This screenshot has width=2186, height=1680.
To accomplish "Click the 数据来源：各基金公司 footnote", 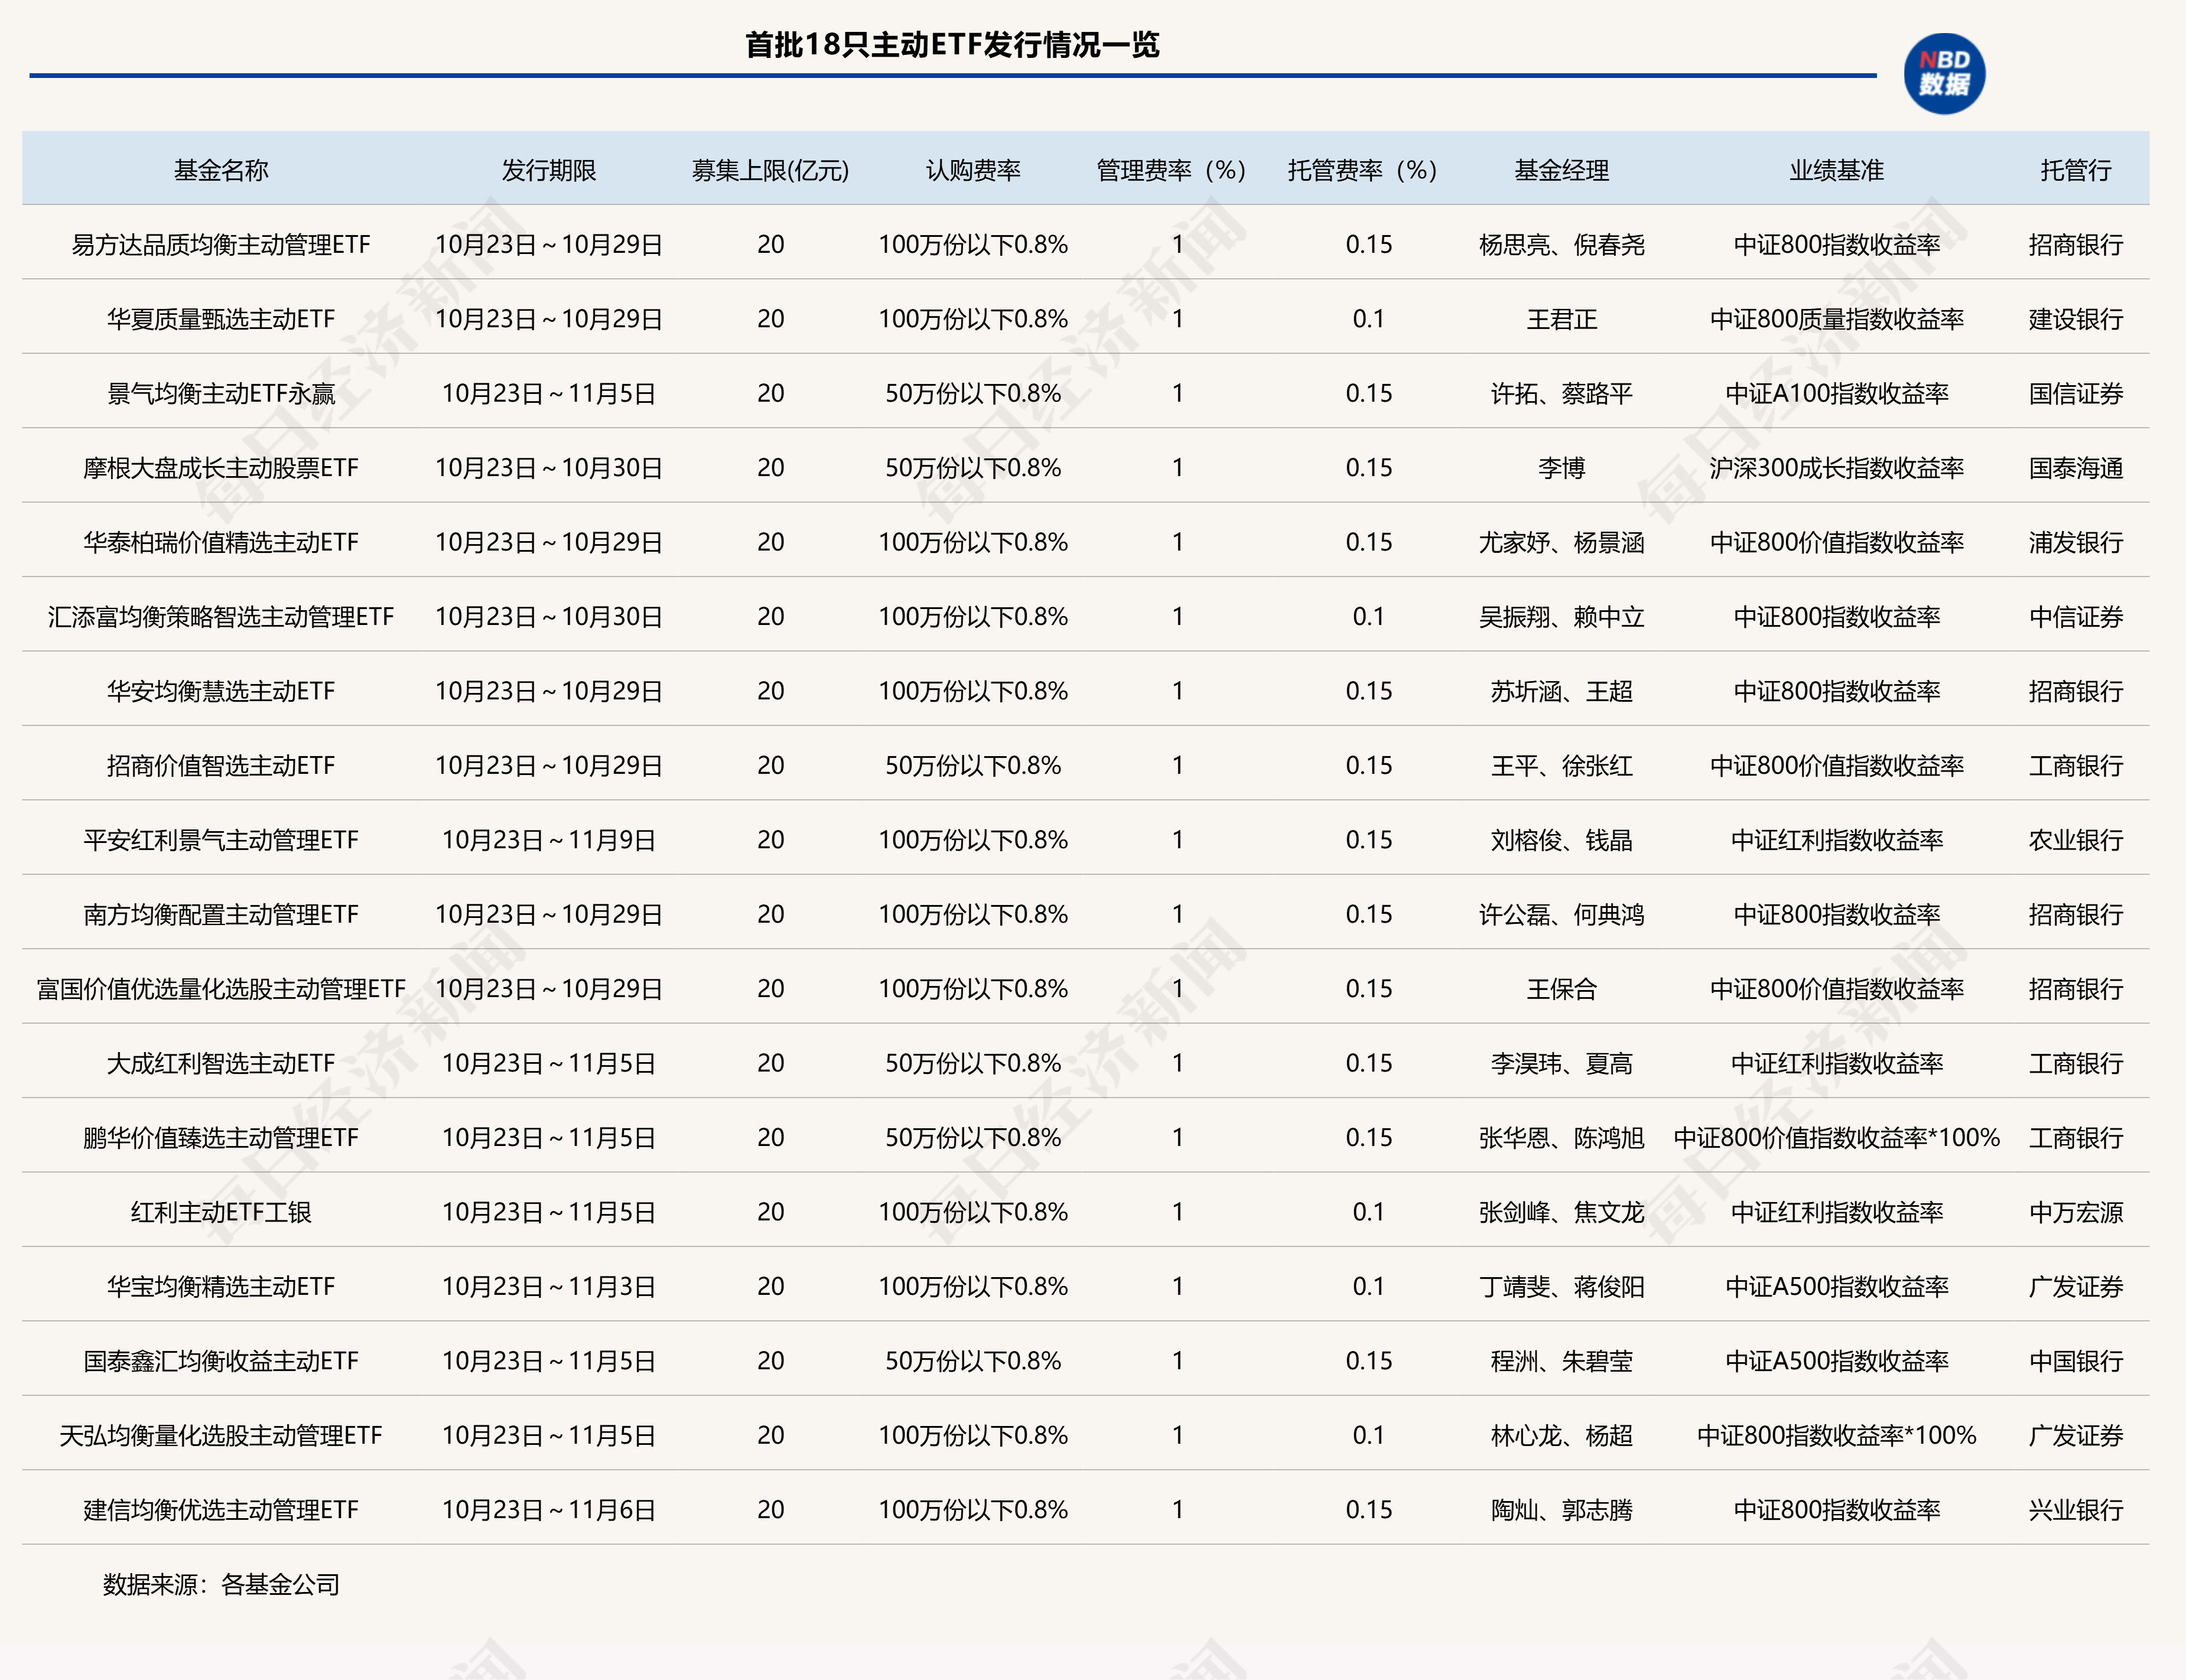I will pos(221,1584).
